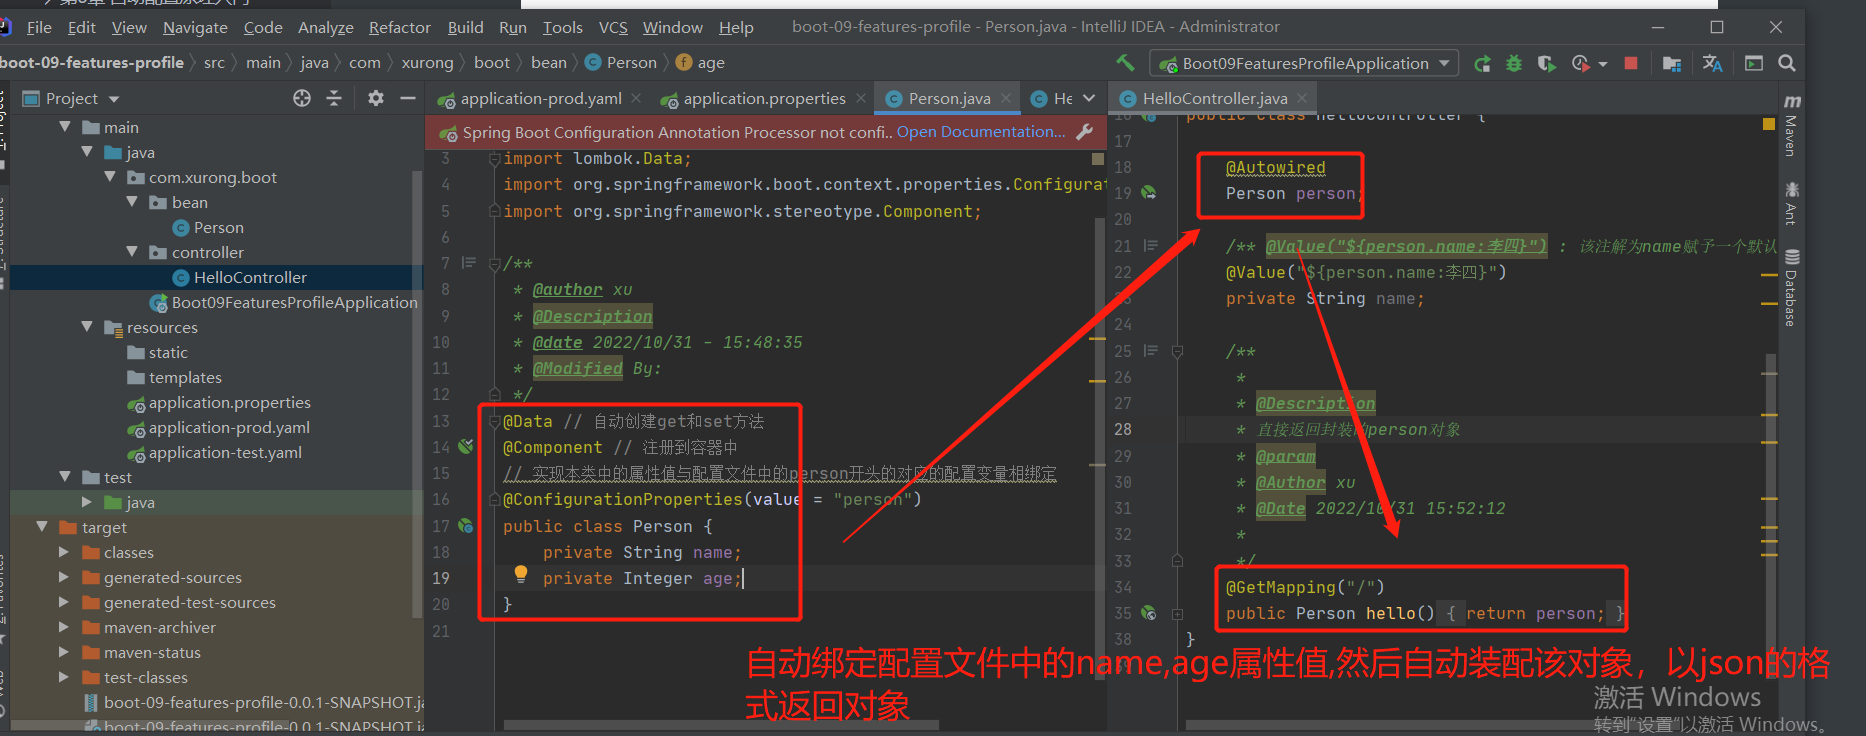Collapse the target folder
The image size is (1866, 736).
coord(42,527)
